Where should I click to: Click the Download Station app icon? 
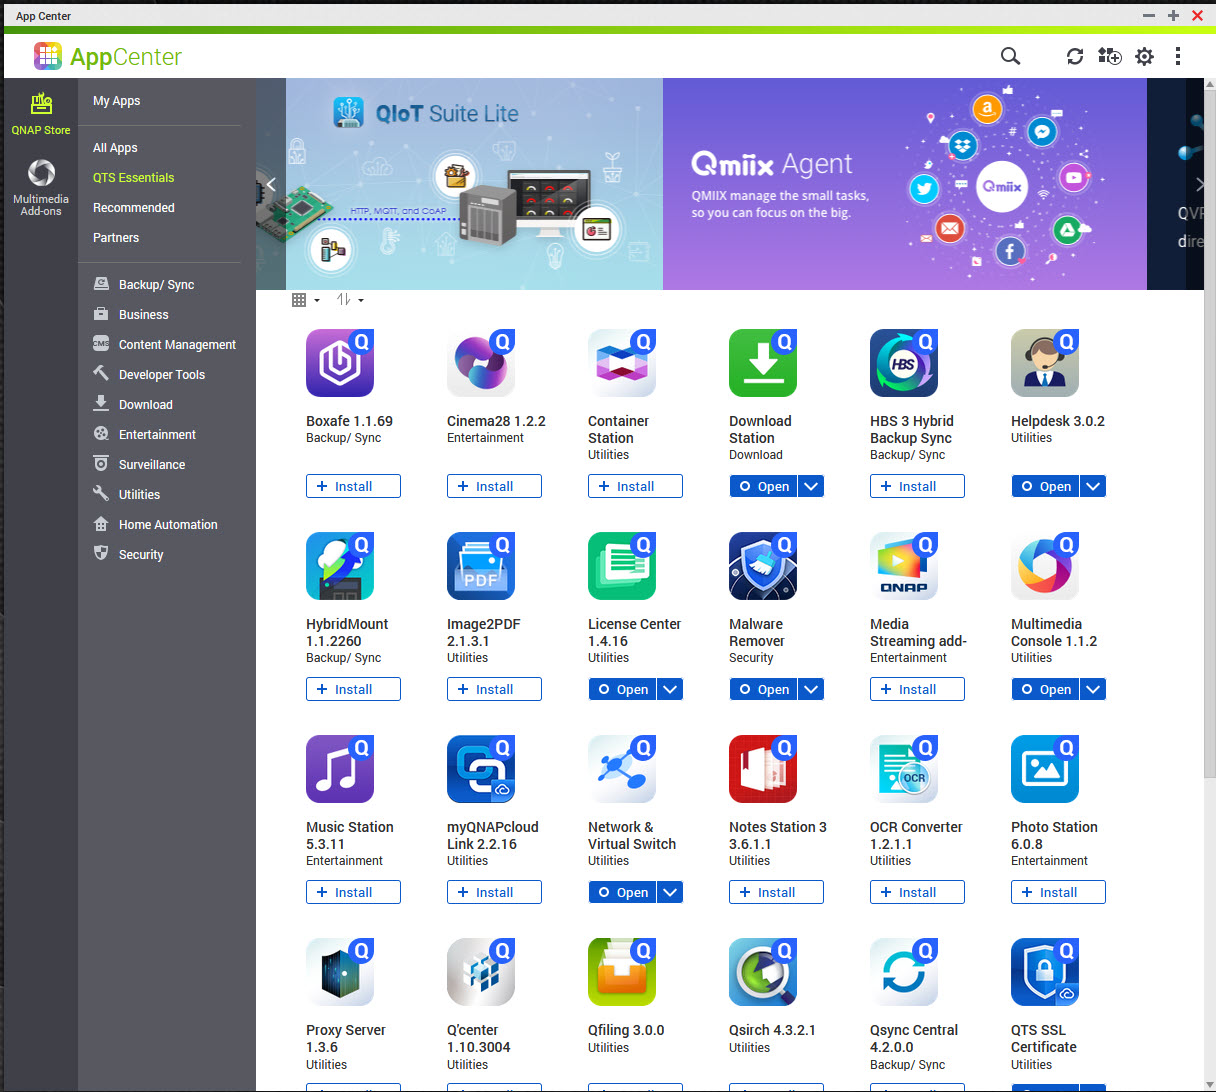pos(763,363)
